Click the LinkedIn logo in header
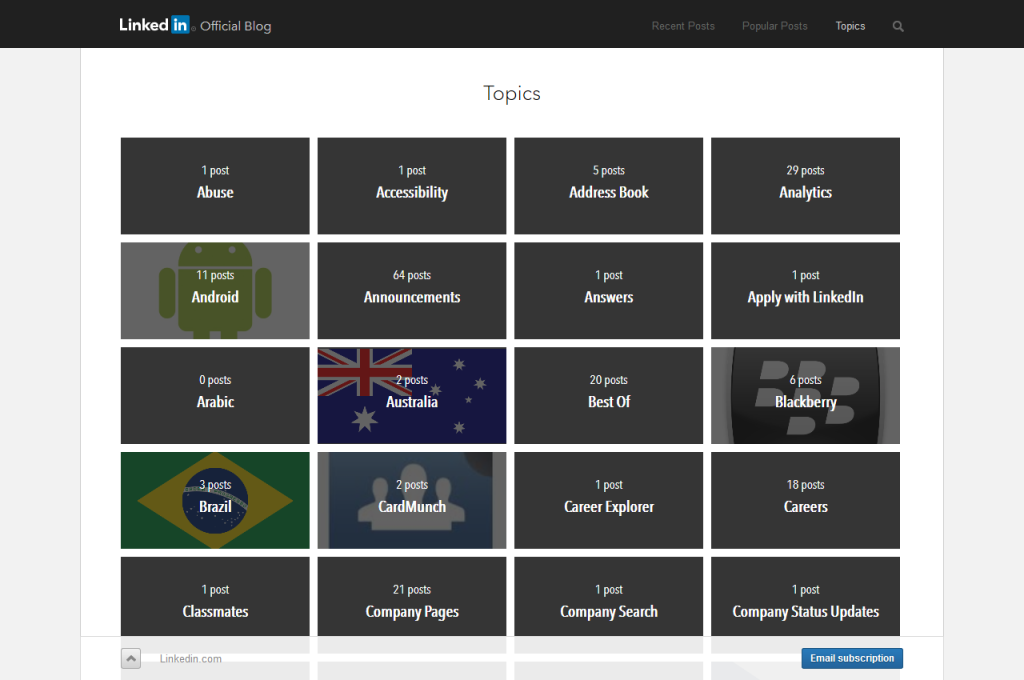This screenshot has height=680, width=1024. coord(154,25)
